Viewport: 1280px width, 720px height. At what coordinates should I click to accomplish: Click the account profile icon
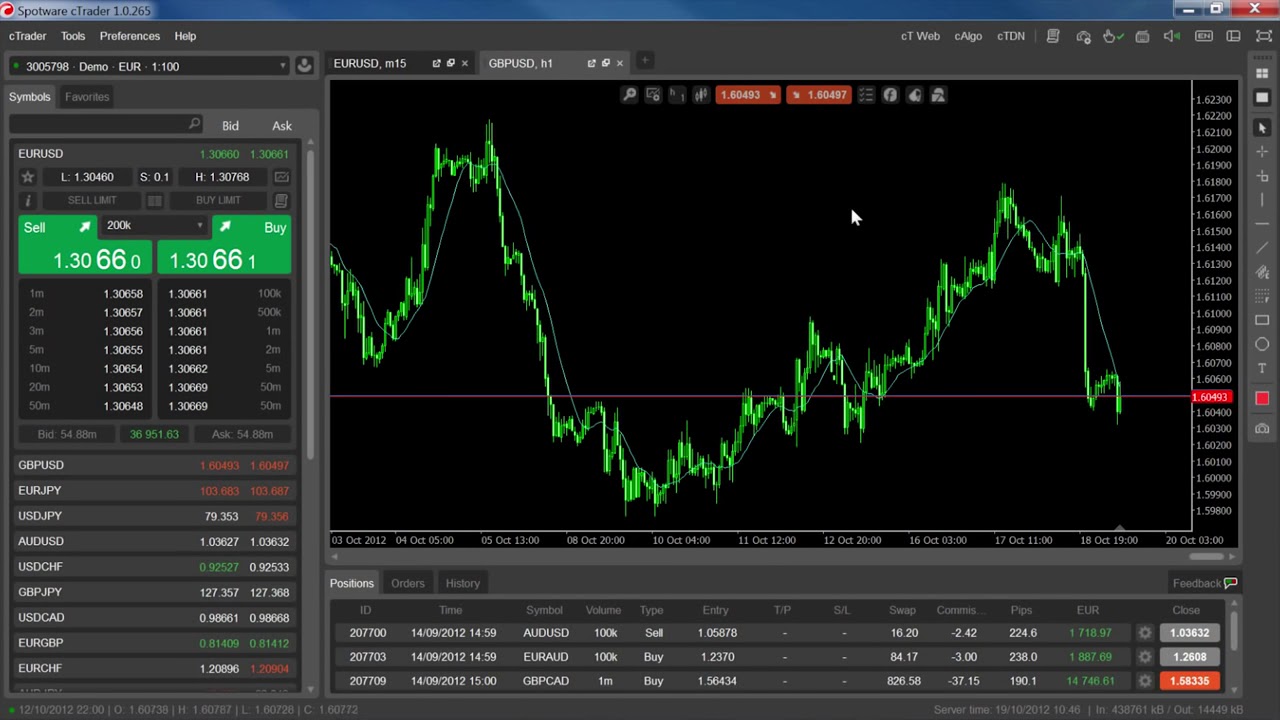click(304, 66)
